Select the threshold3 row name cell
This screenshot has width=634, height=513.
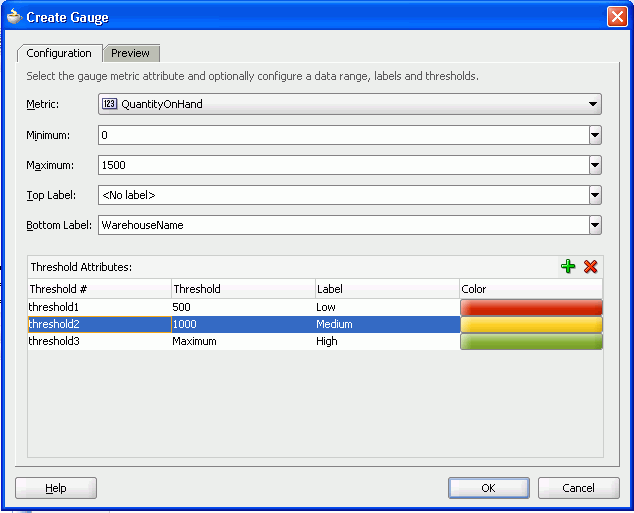99,341
